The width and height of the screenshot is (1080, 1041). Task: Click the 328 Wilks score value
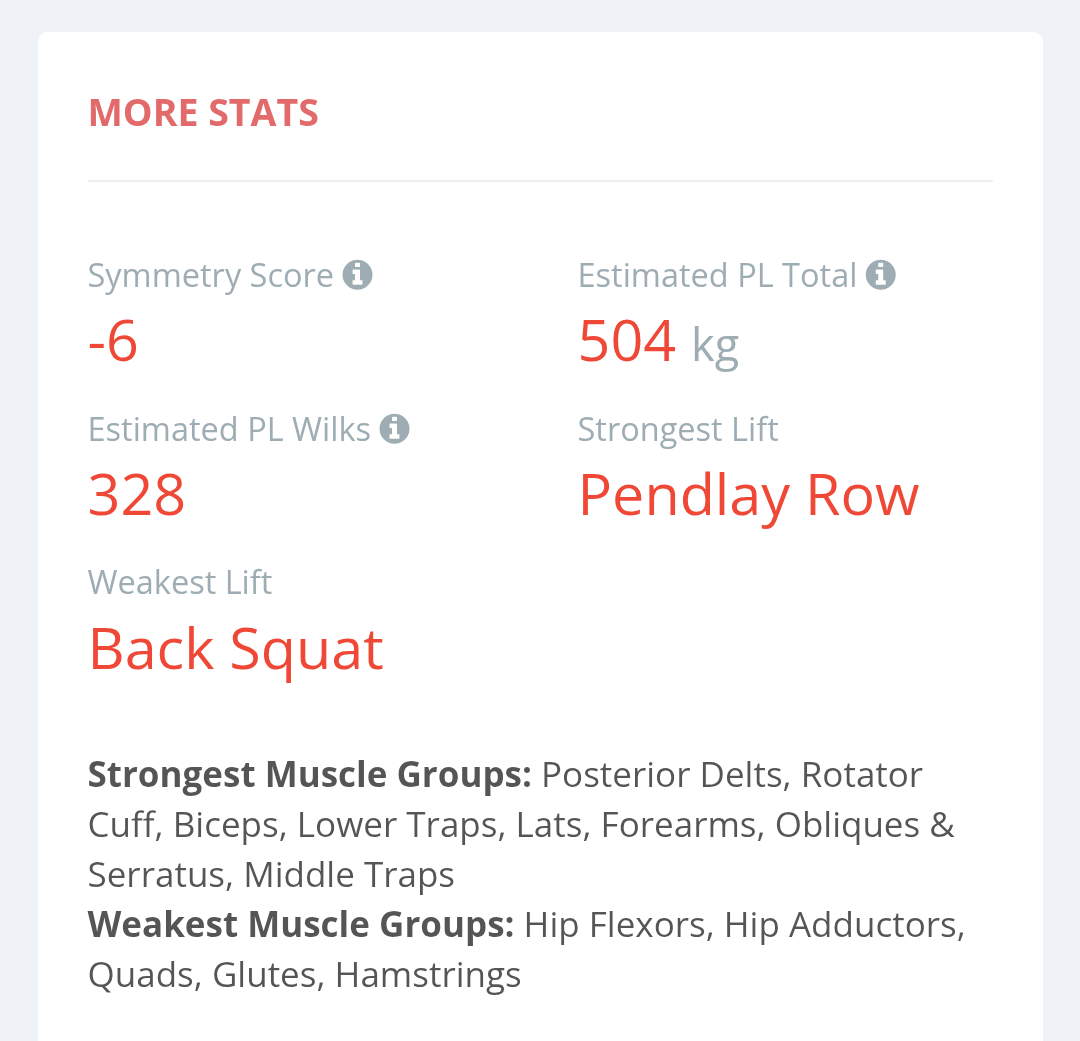[137, 495]
